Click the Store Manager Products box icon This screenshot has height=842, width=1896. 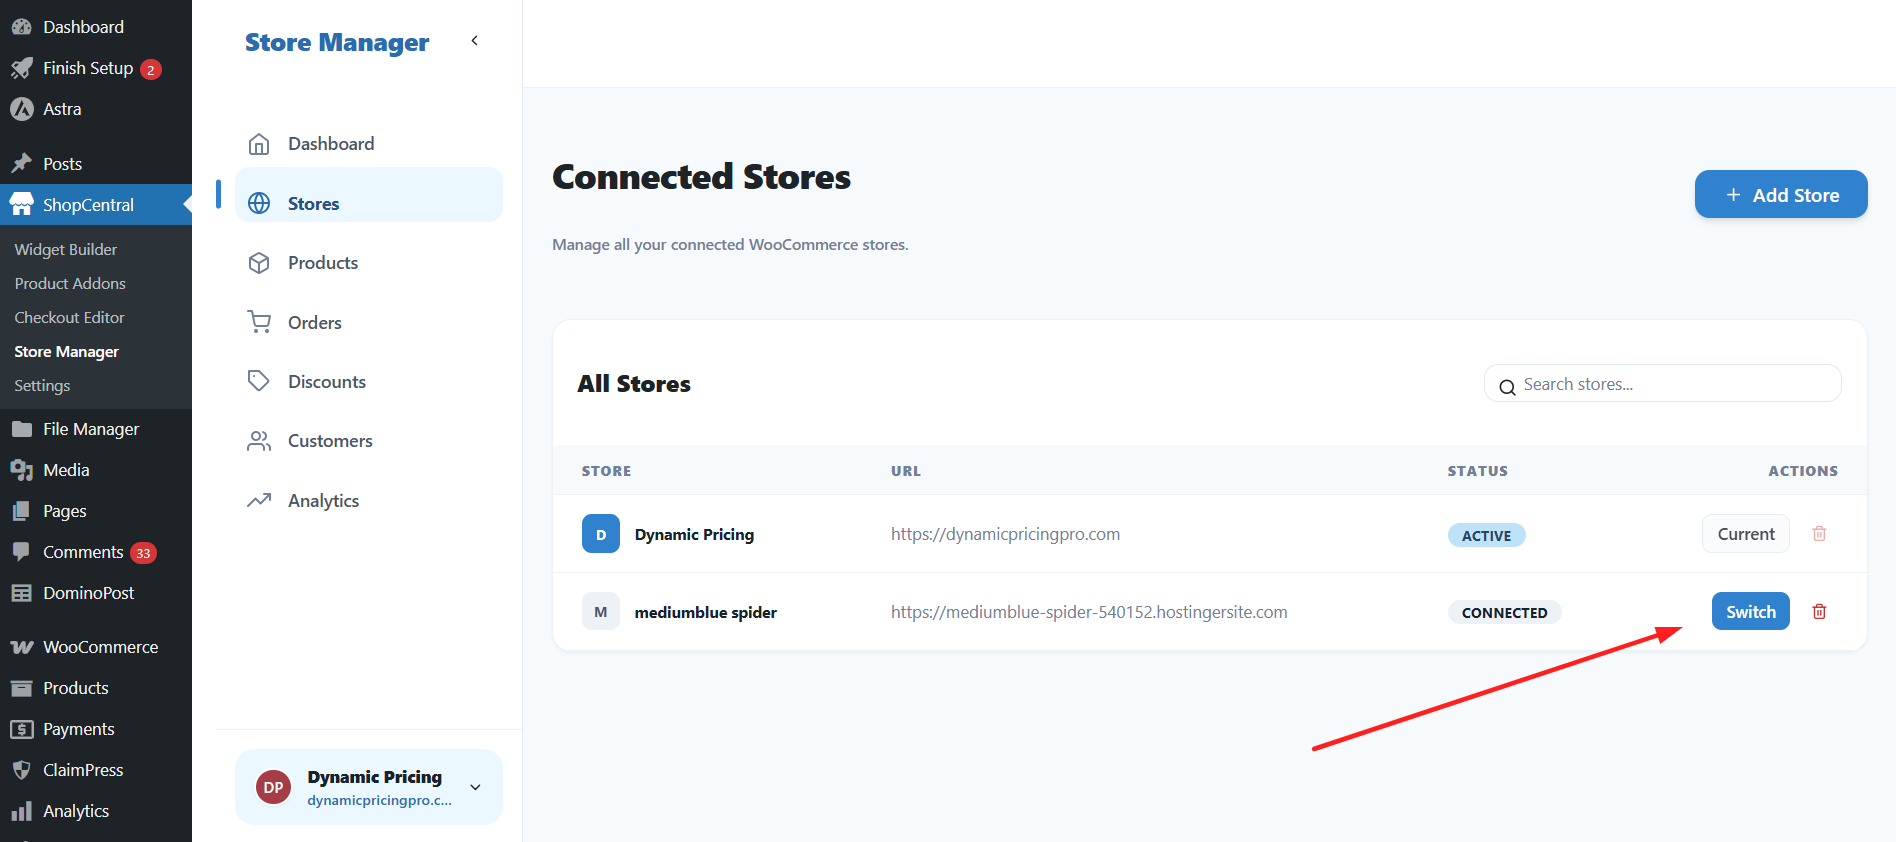click(259, 263)
